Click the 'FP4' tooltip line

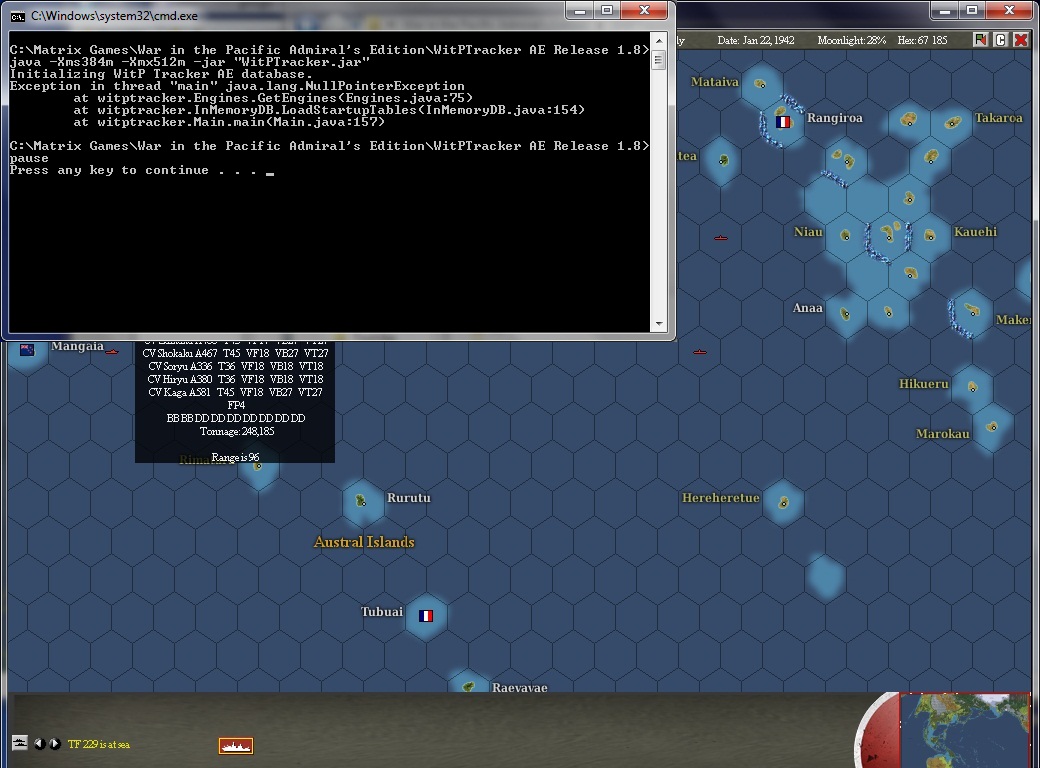(235, 405)
